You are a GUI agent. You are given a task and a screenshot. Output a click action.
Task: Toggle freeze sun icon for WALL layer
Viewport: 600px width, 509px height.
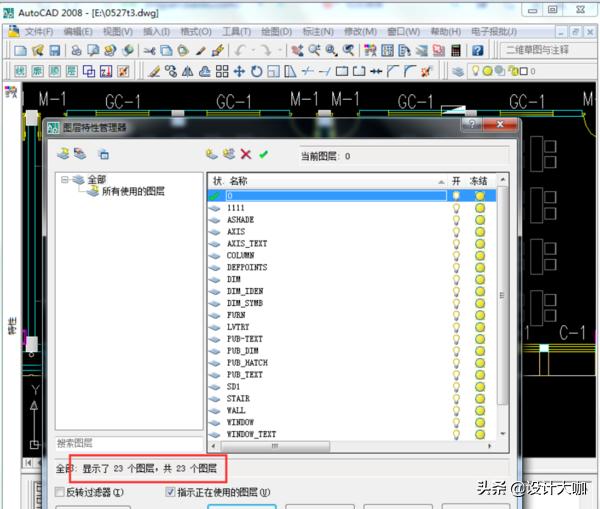click(x=480, y=410)
